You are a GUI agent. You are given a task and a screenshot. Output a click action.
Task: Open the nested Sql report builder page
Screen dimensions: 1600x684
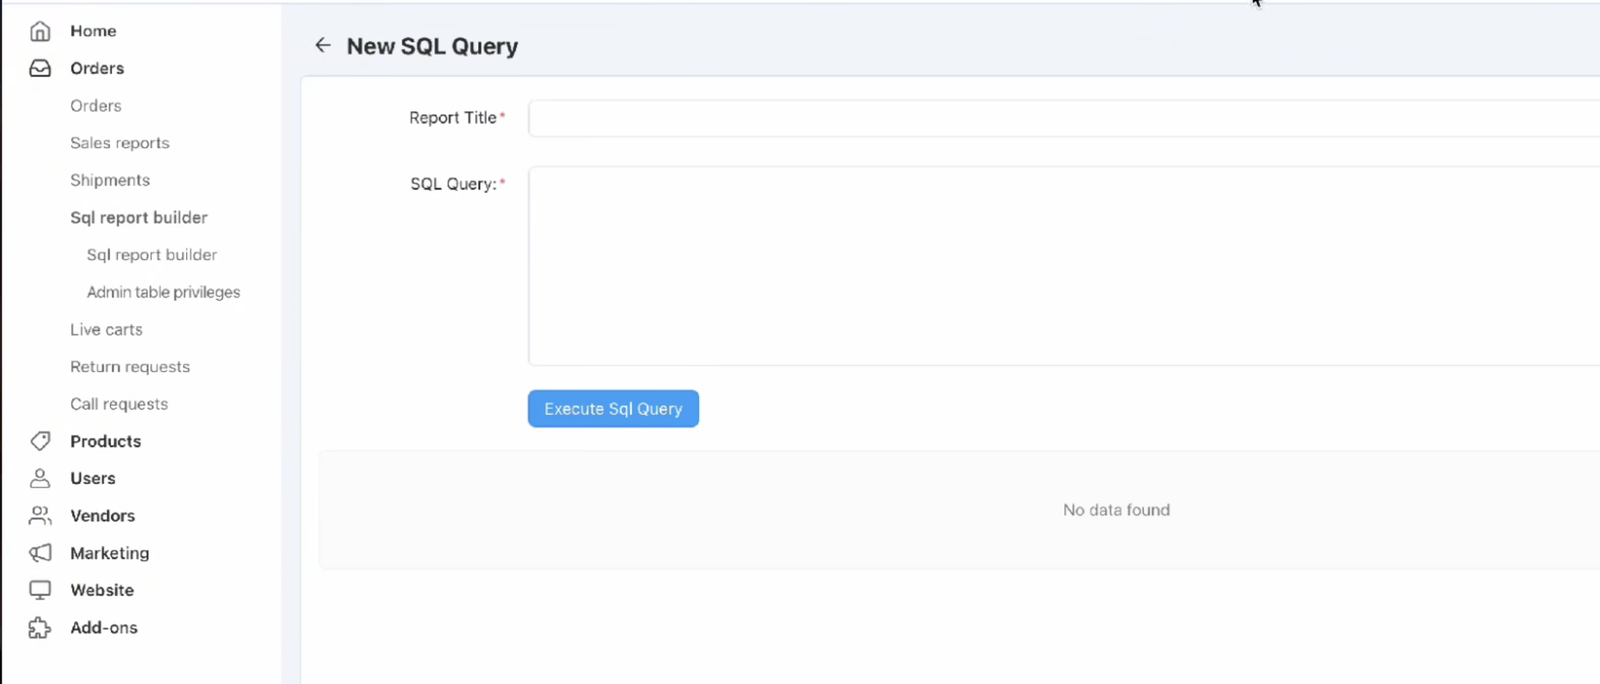(152, 255)
